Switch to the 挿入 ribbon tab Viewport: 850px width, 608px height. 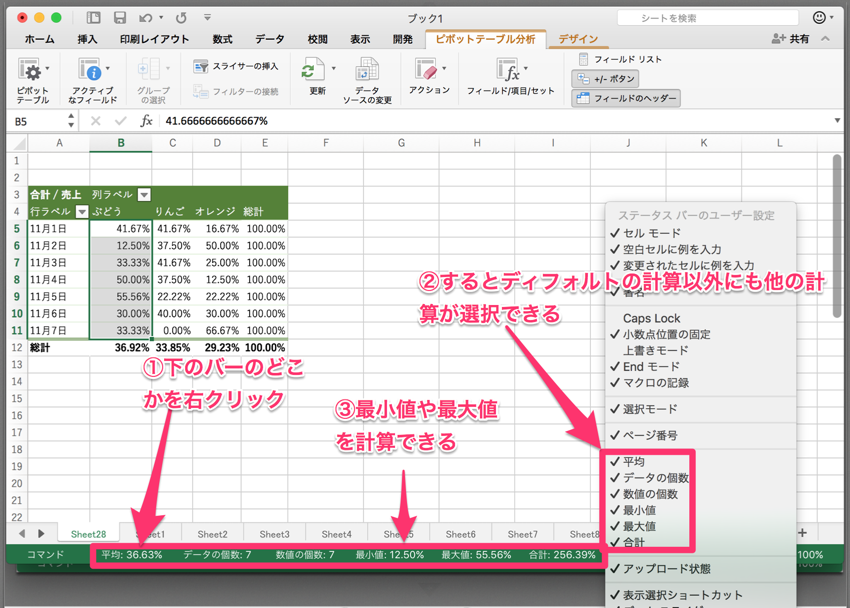(x=87, y=39)
